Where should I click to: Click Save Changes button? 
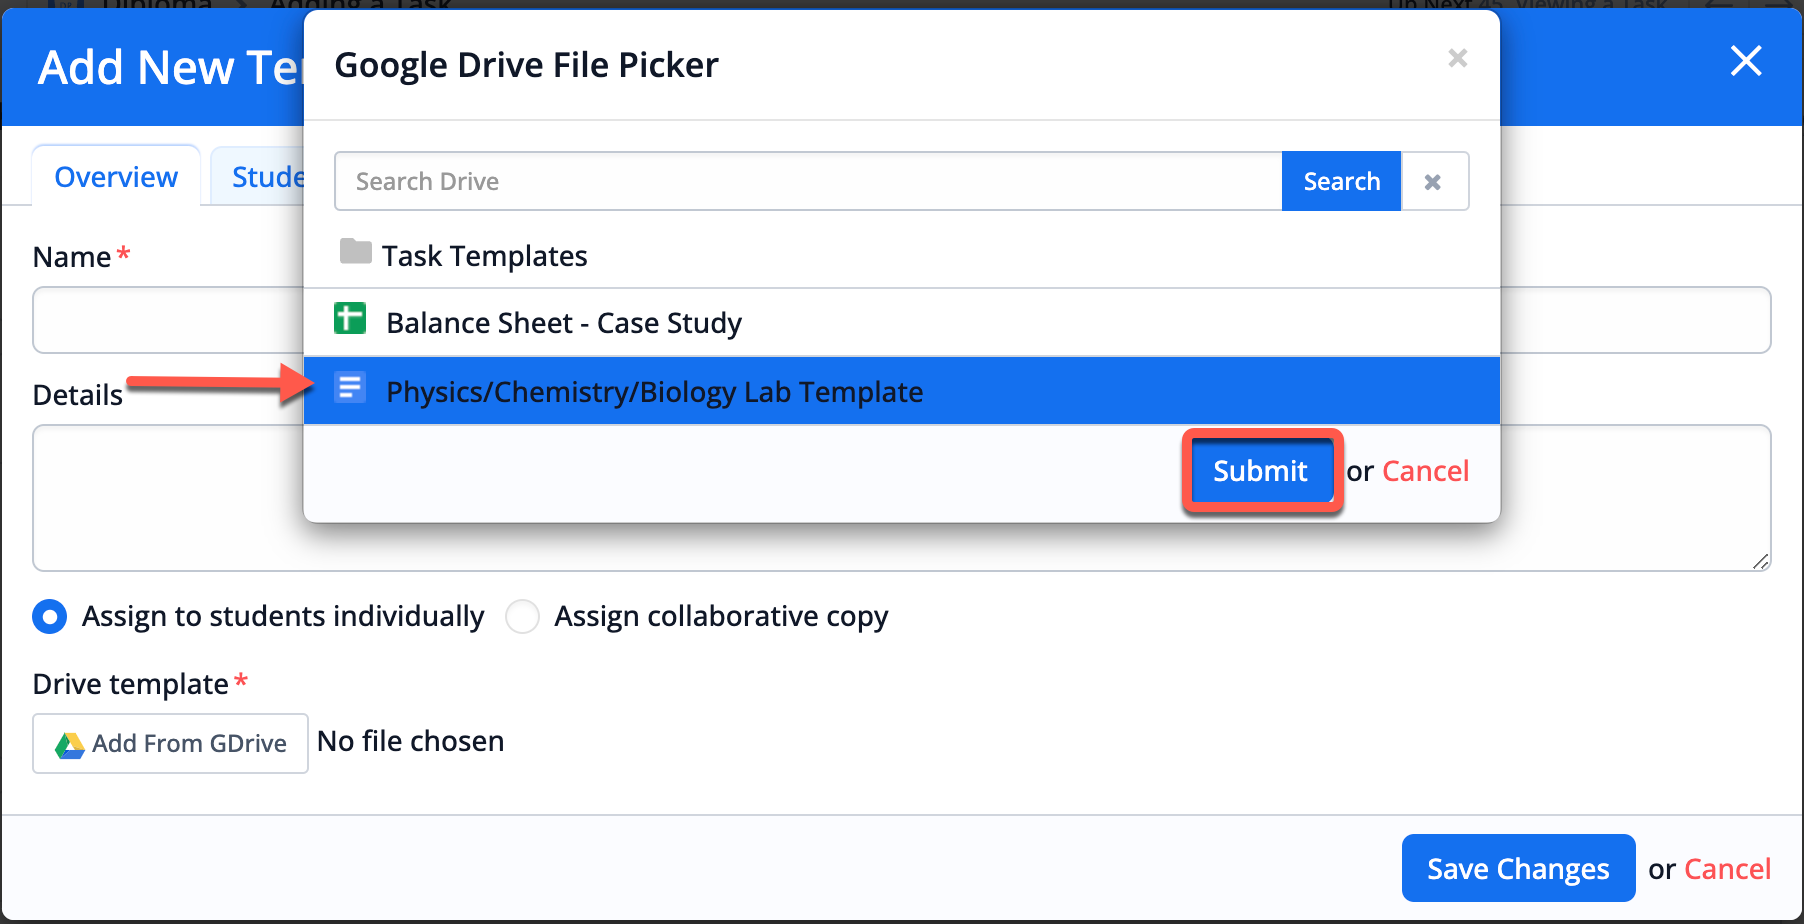[x=1517, y=869]
